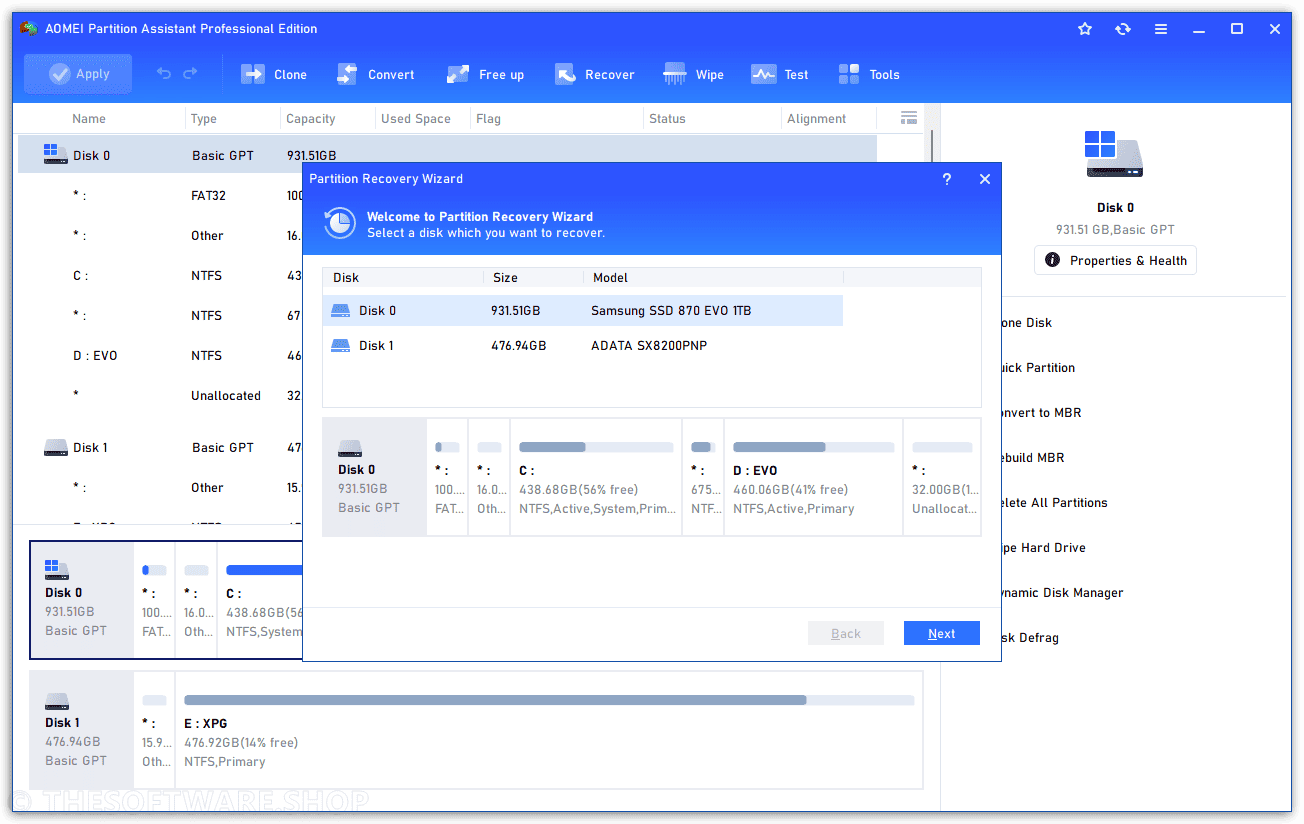Select Disk 1 ADATA in the wizard list
Viewport: 1304px width, 824px height.
(583, 346)
